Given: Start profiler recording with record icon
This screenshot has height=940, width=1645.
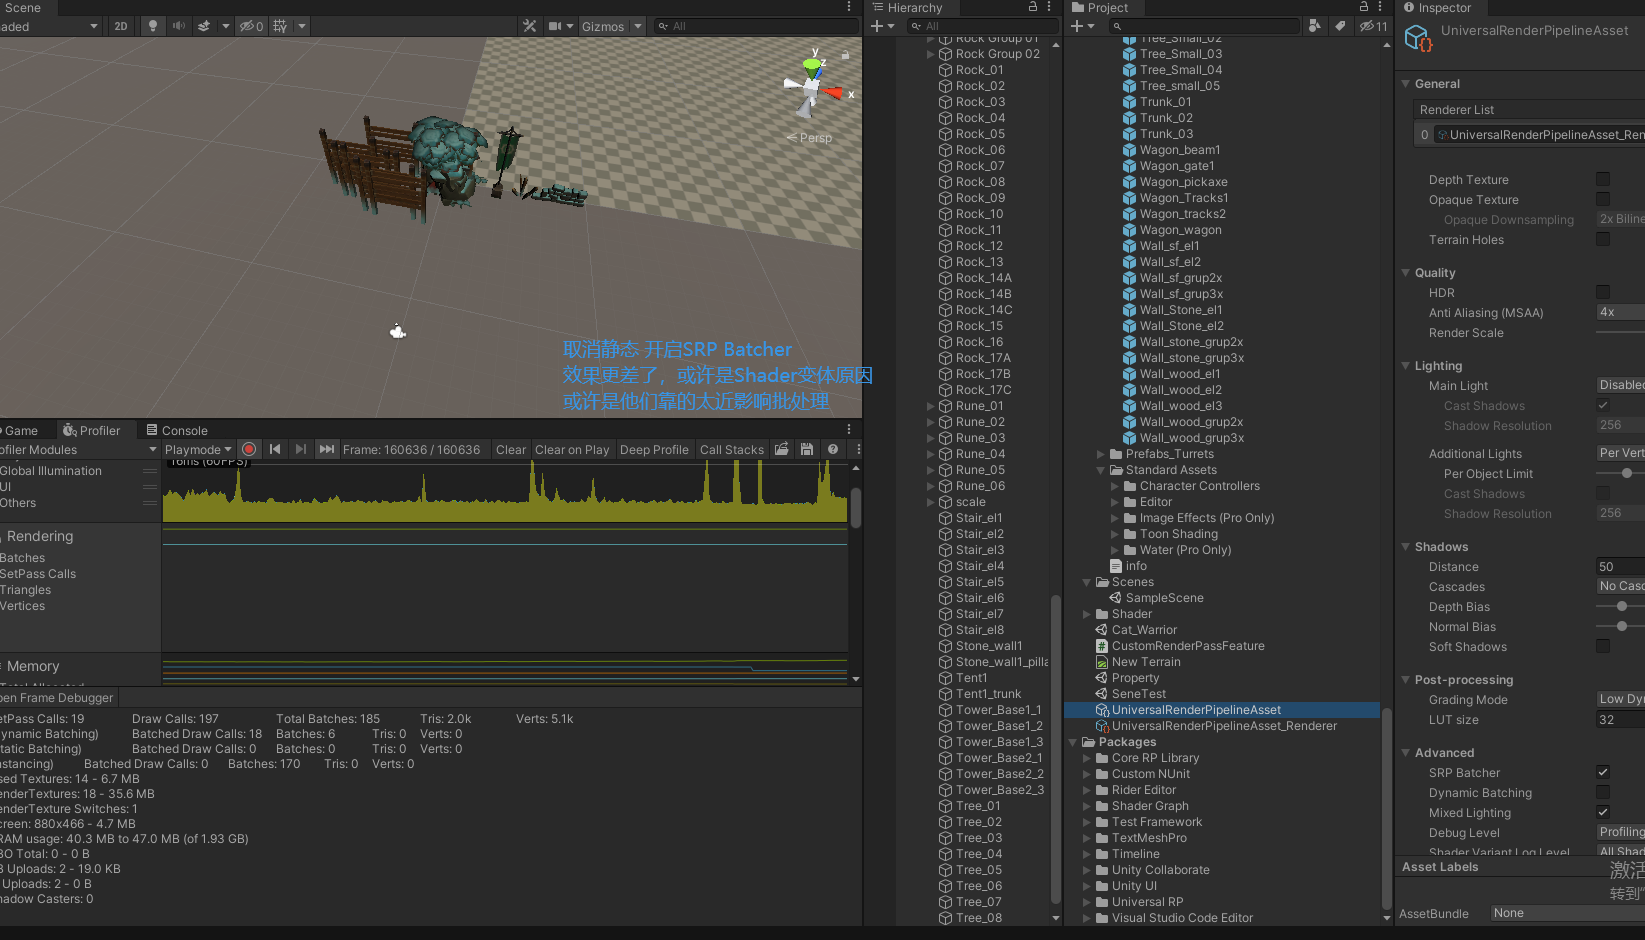Looking at the screenshot, I should click(248, 449).
